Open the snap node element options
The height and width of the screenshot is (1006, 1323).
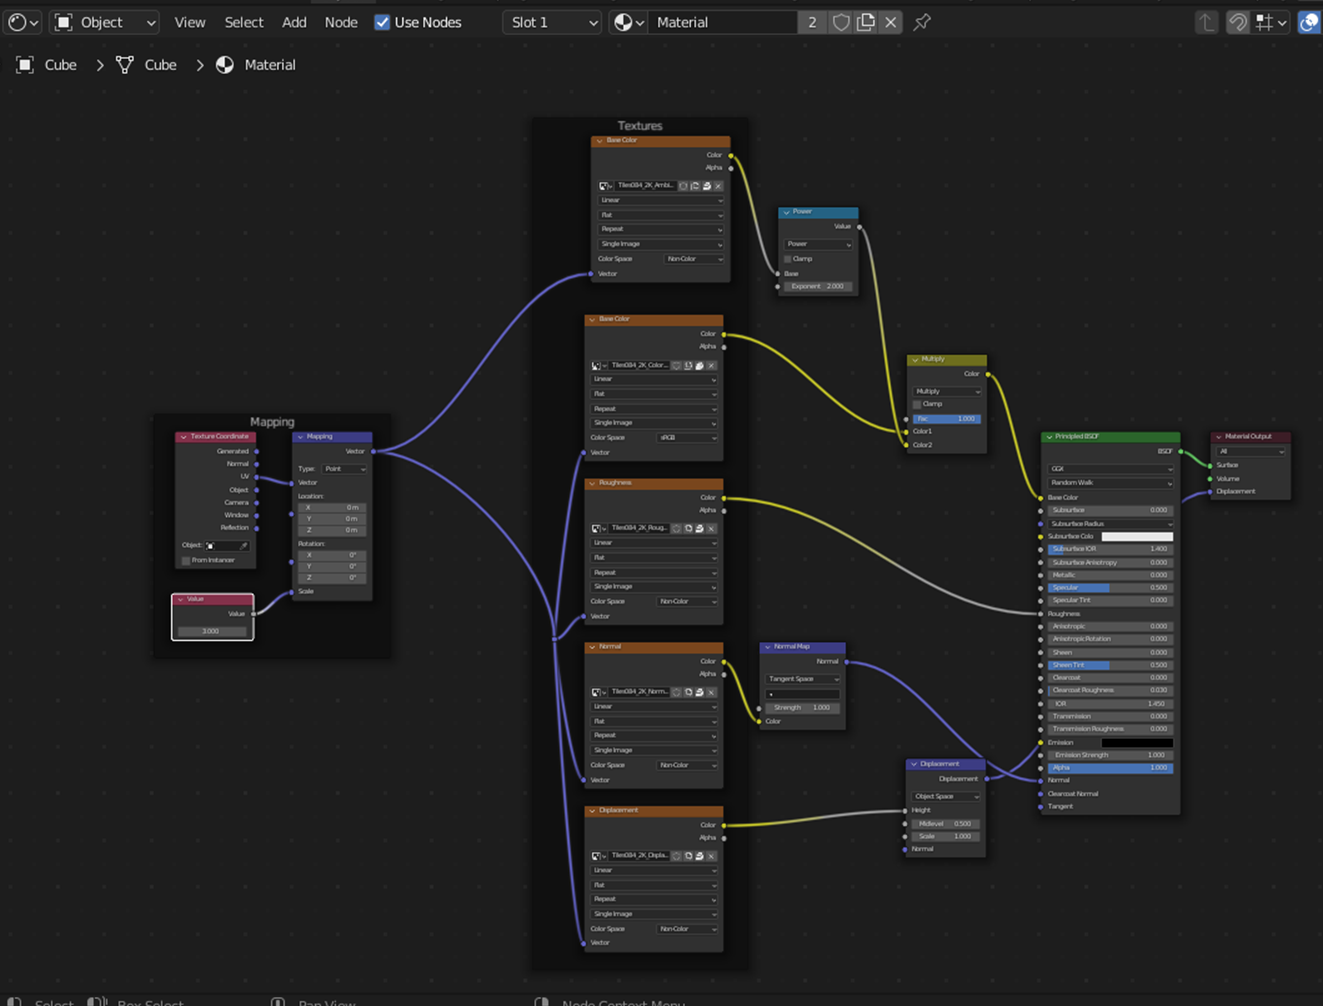[1271, 22]
